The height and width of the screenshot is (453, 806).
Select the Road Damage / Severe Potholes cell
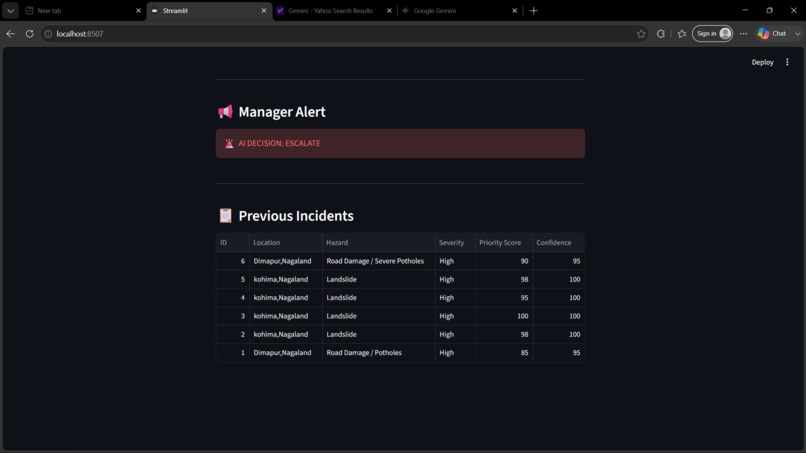click(379, 261)
